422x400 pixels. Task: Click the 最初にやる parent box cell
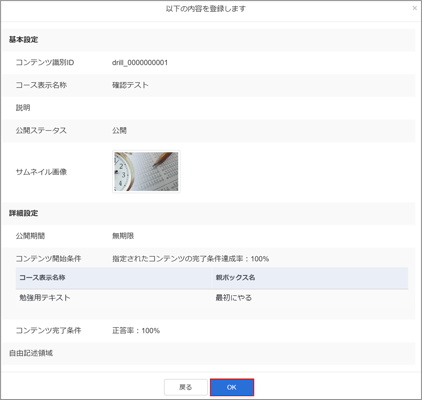(x=233, y=298)
